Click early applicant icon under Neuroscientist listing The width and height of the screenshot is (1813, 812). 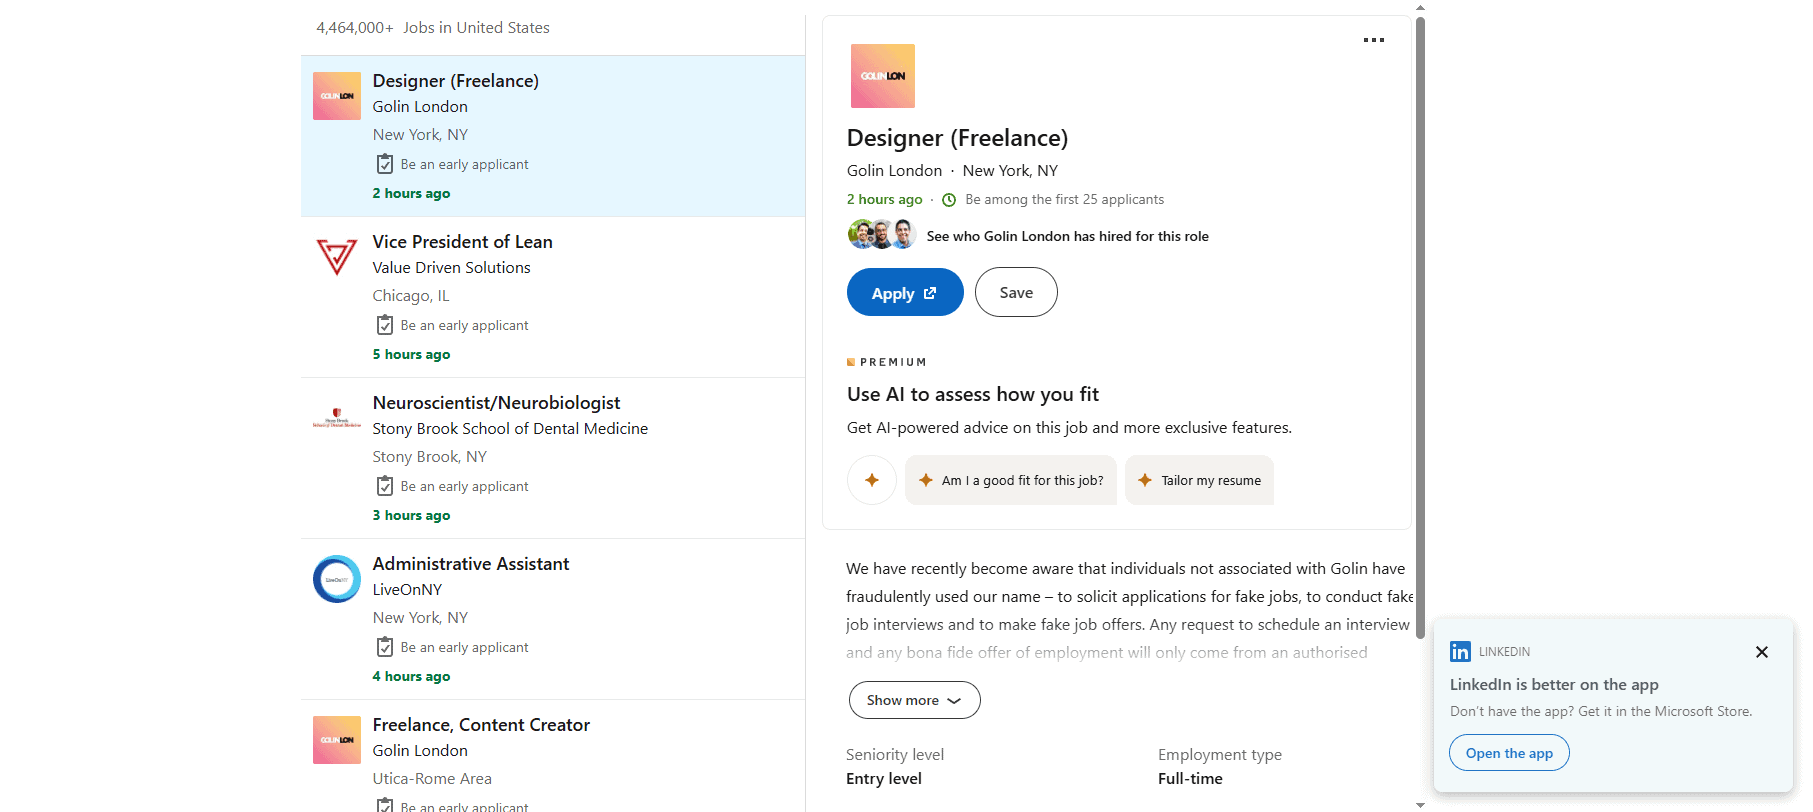[x=385, y=486]
